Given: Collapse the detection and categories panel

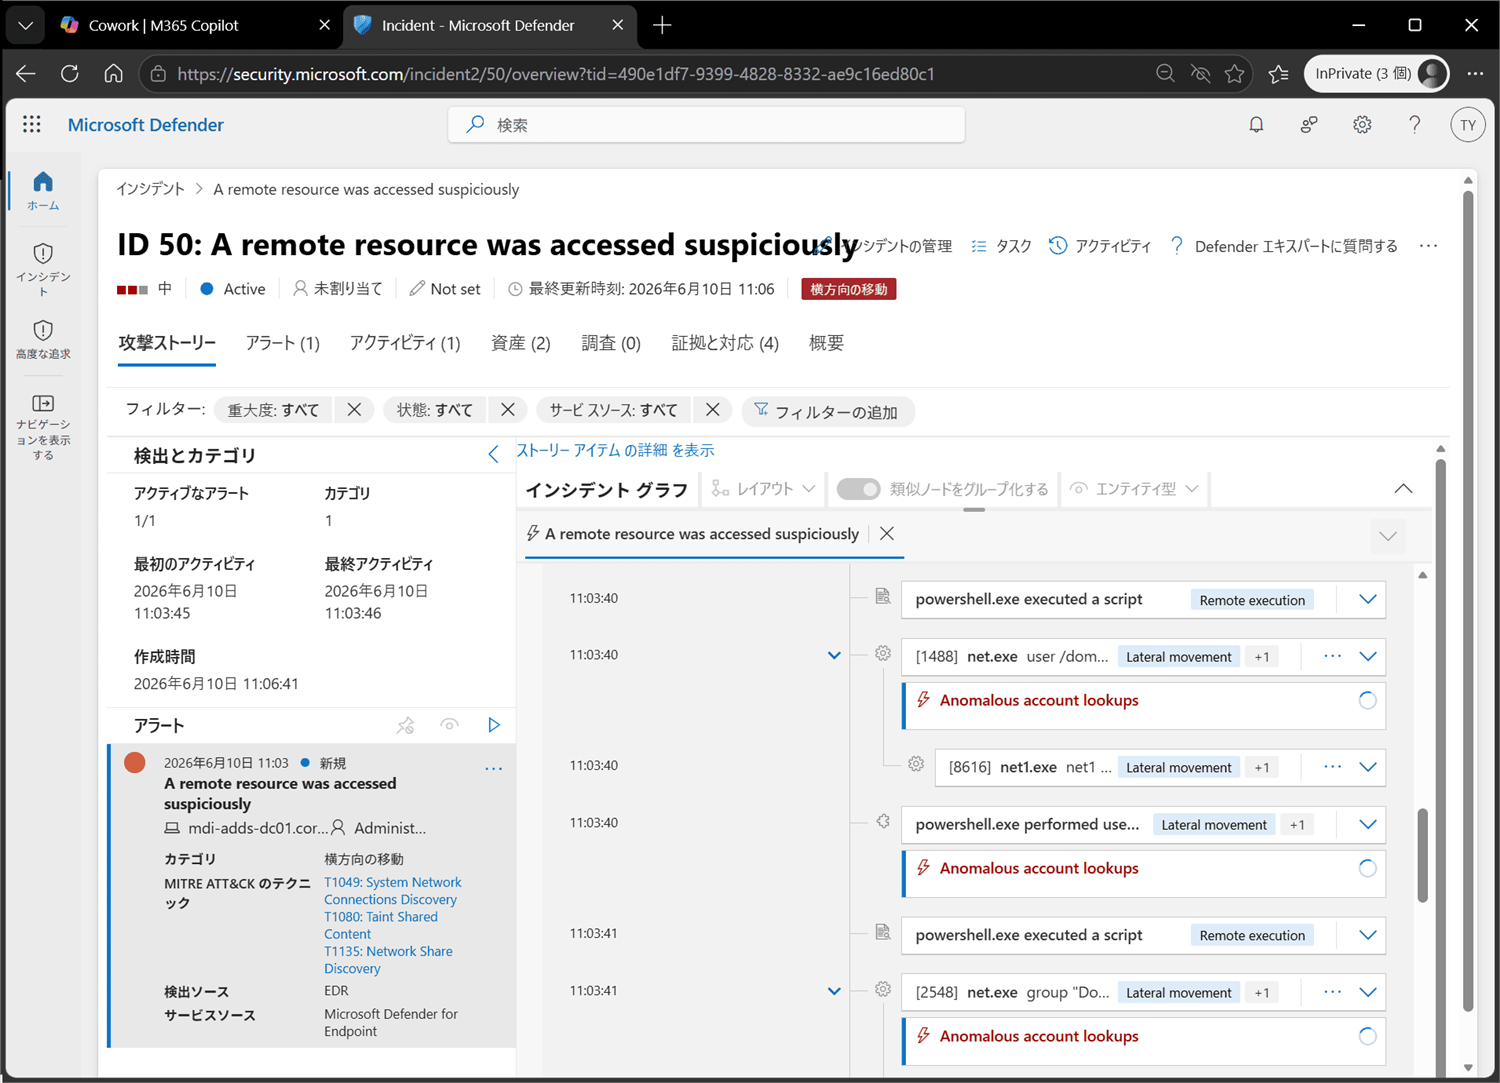Looking at the screenshot, I should [x=493, y=455].
